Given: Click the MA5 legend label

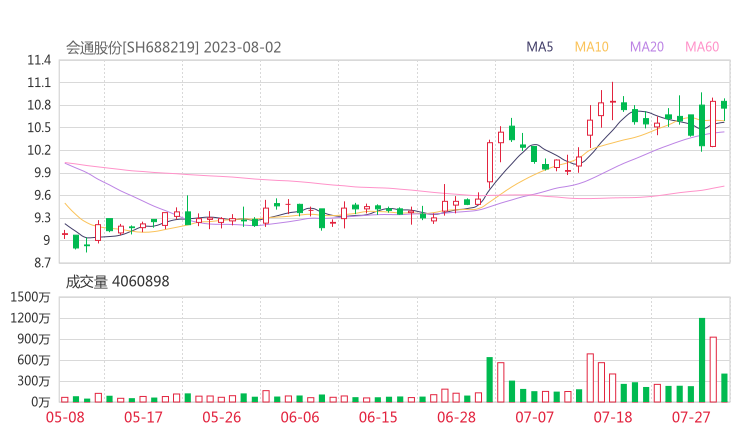Looking at the screenshot, I should (x=539, y=47).
